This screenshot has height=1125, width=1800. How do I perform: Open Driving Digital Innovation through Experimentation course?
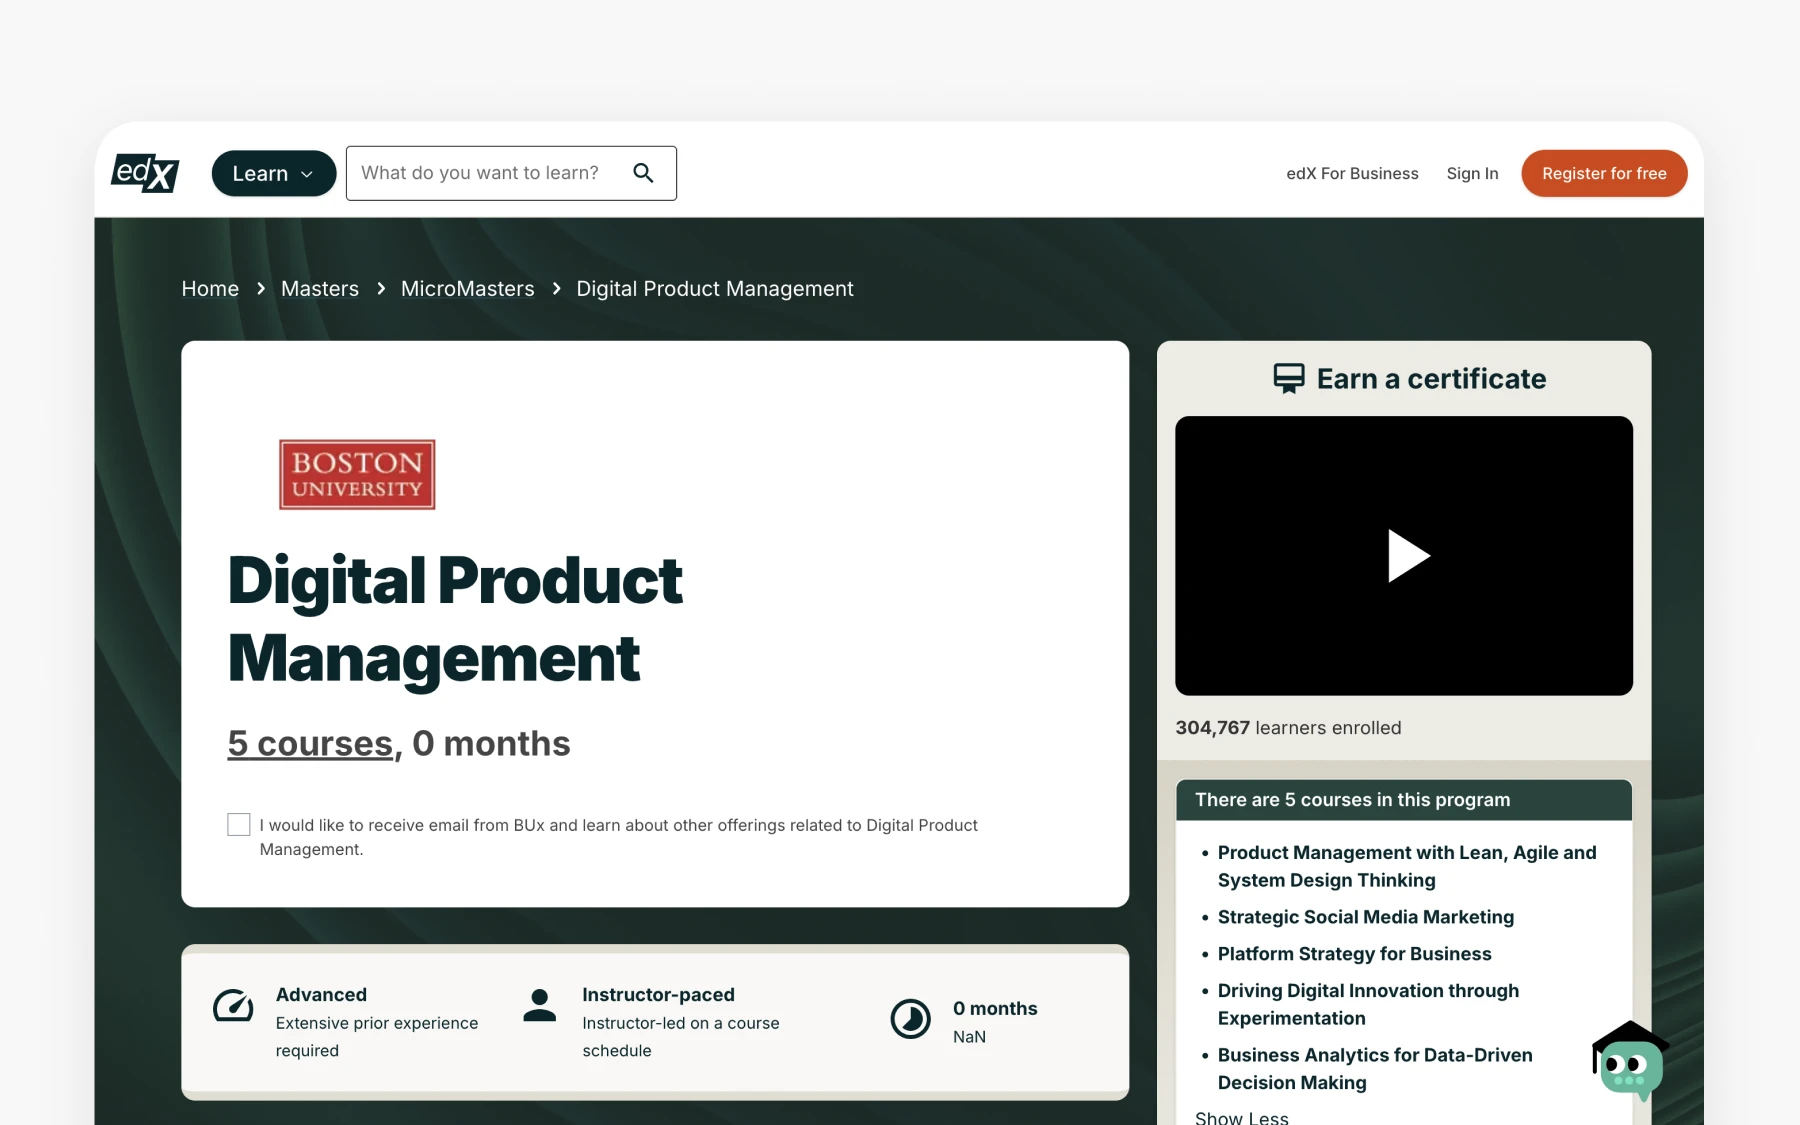click(1368, 1004)
